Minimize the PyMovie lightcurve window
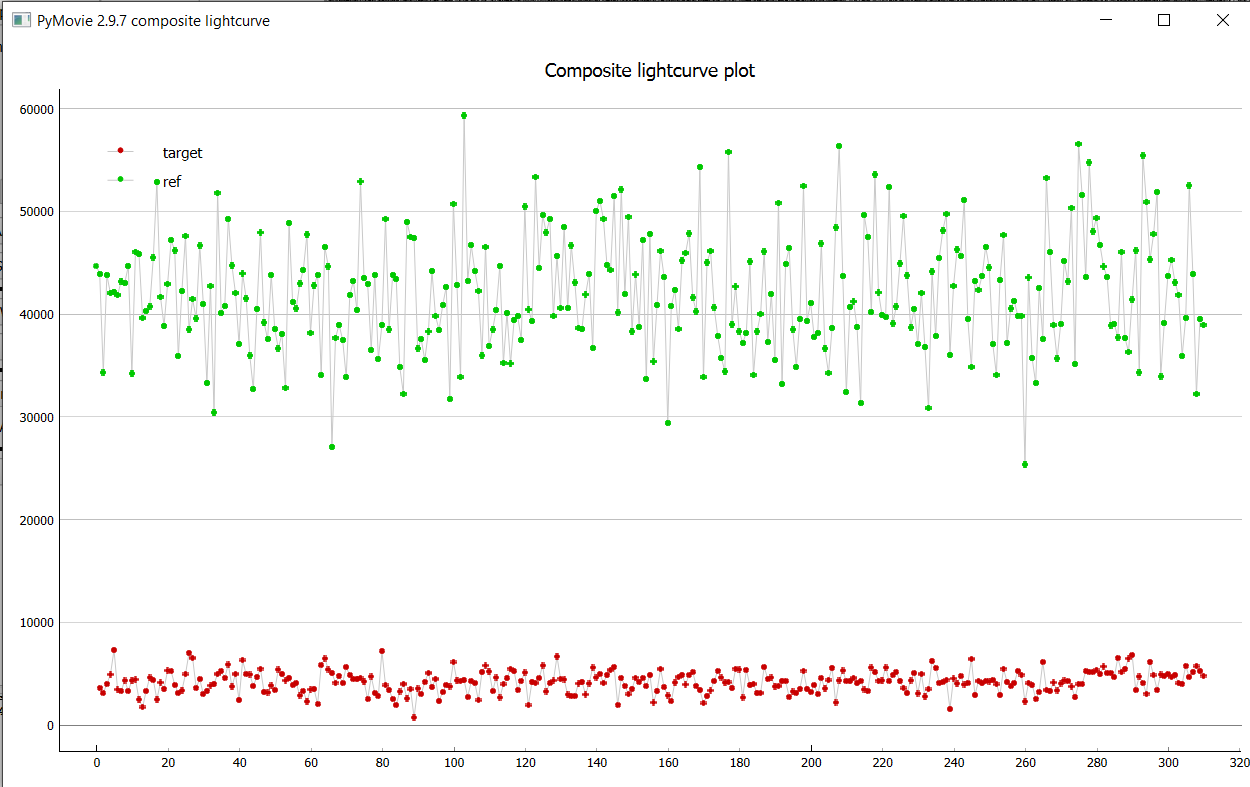This screenshot has height=787, width=1250. pyautogui.click(x=1106, y=20)
